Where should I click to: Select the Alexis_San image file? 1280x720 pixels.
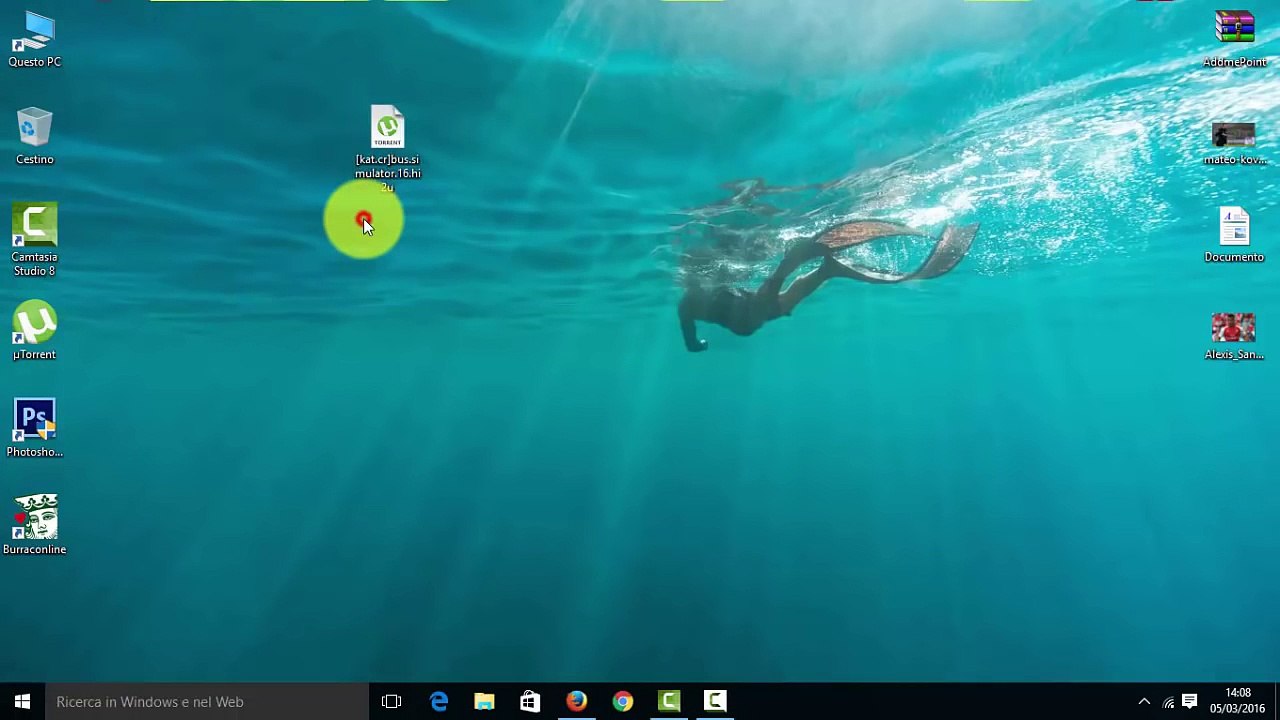tap(1234, 337)
